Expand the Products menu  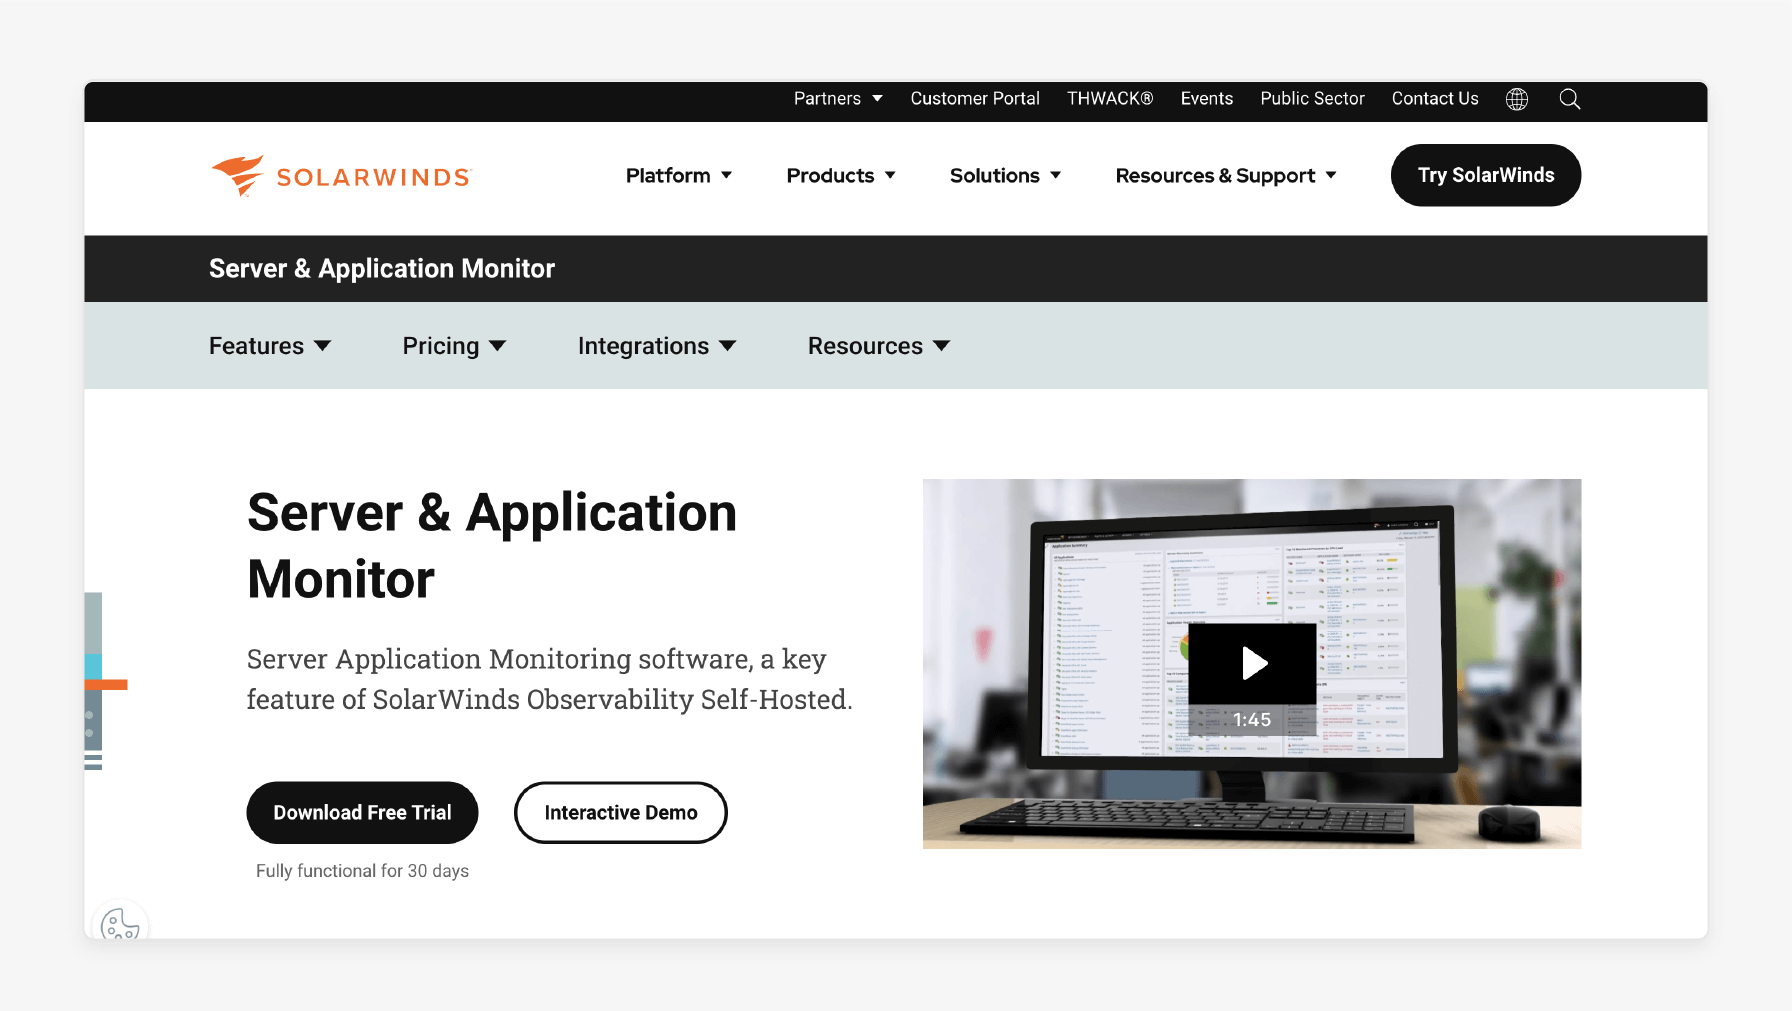click(x=841, y=176)
